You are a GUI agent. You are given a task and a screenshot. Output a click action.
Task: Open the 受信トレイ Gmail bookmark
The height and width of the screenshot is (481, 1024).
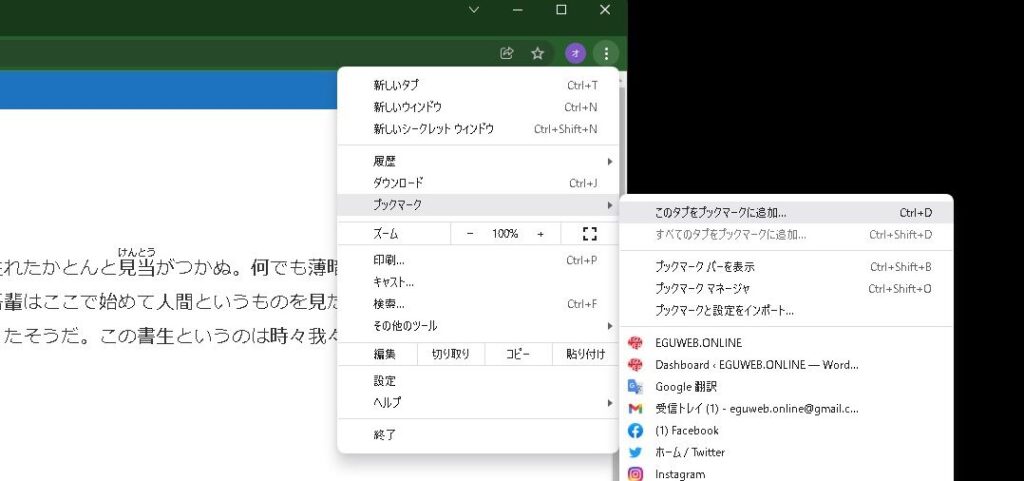(x=755, y=408)
